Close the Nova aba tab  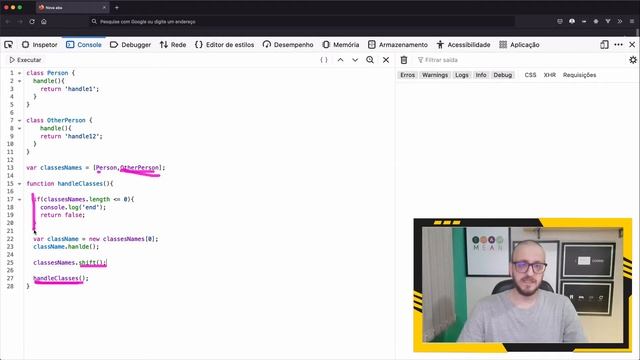pos(104,7)
